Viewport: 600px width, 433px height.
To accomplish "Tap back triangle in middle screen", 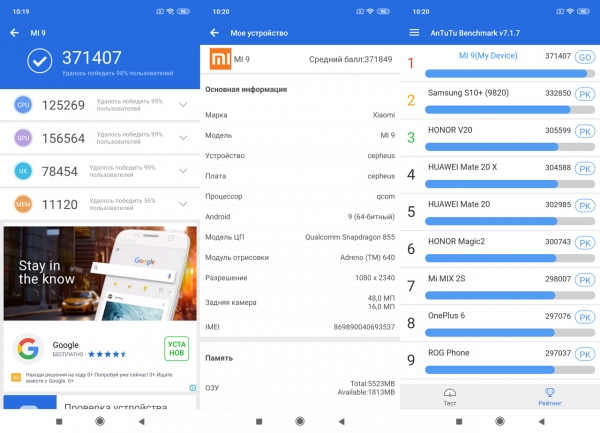I will tap(342, 422).
